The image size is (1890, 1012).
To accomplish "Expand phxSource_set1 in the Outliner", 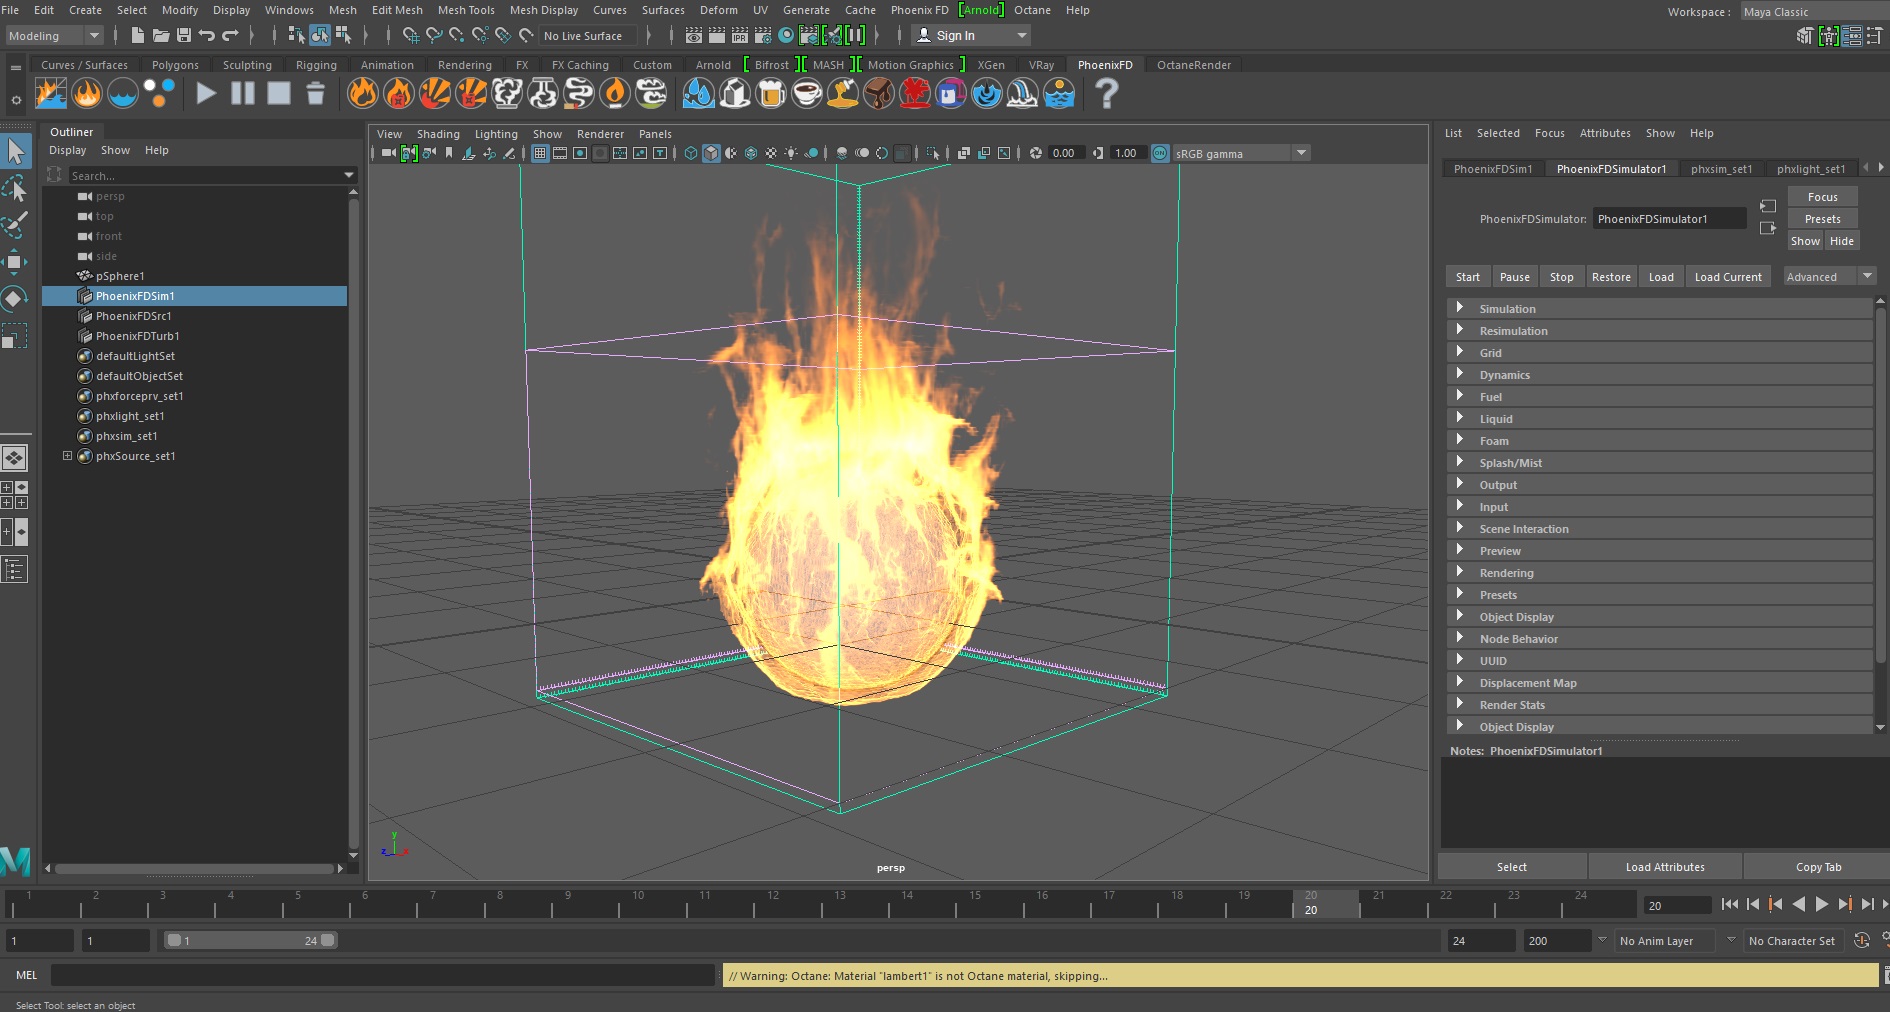I will [x=67, y=456].
